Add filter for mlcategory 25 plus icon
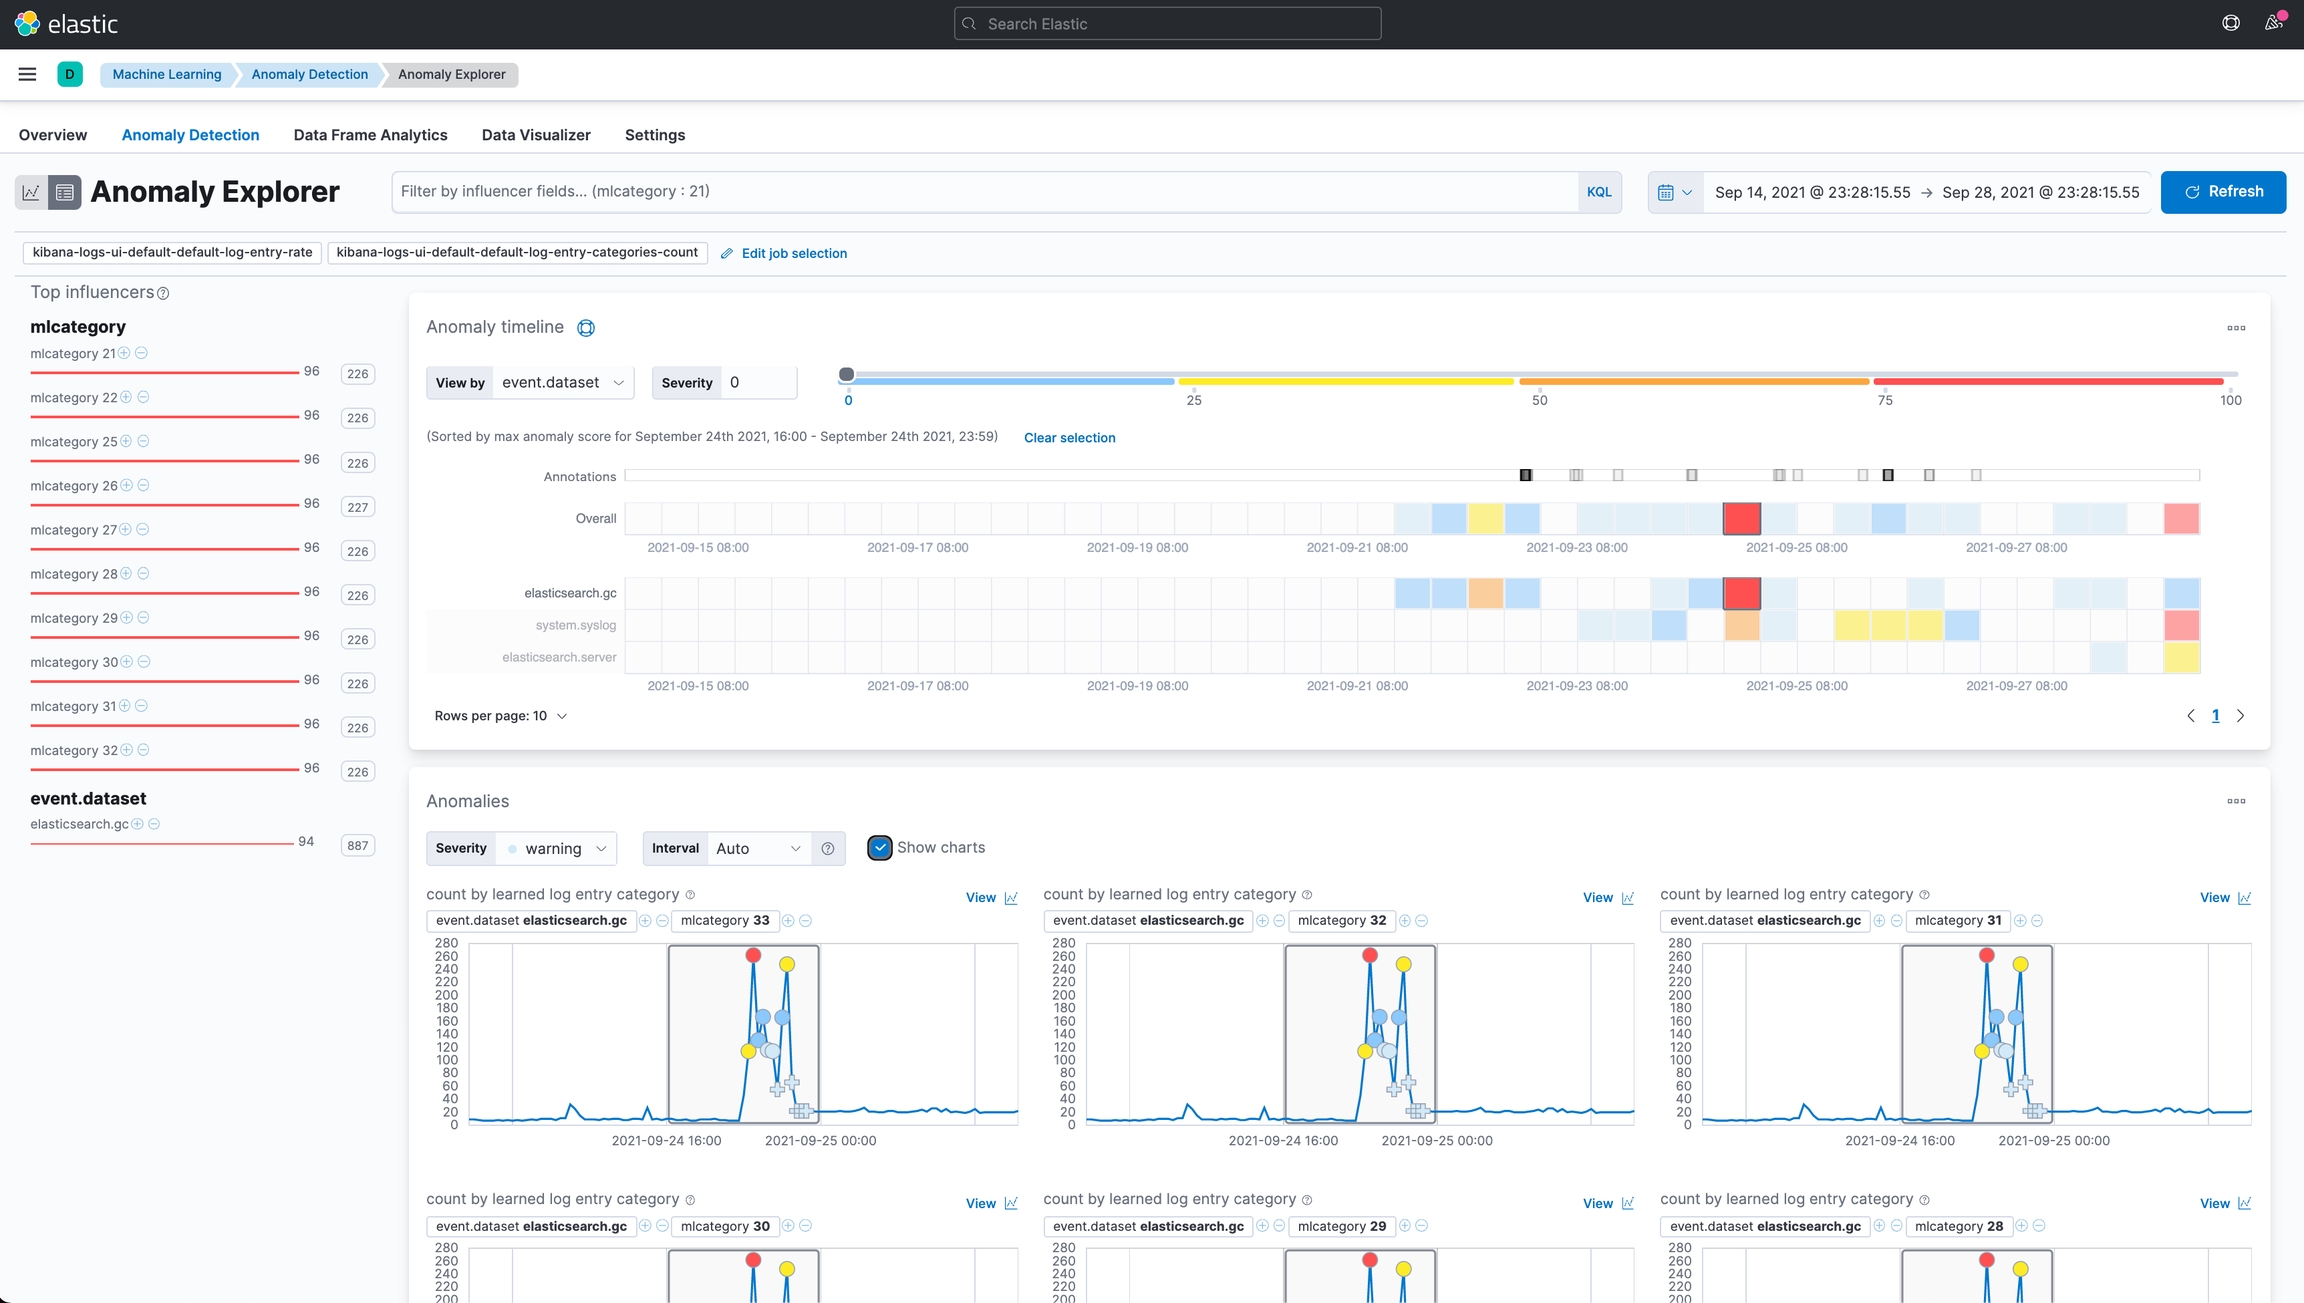 click(126, 441)
